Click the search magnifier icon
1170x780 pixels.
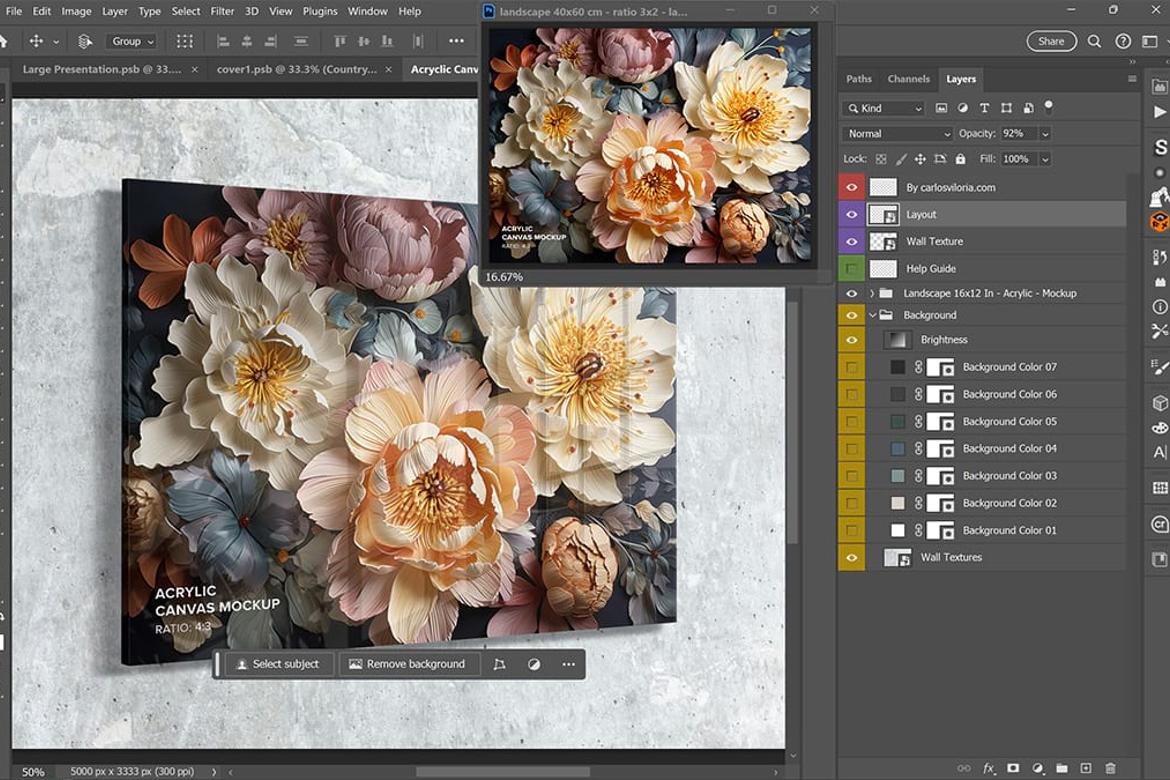pos(1094,41)
